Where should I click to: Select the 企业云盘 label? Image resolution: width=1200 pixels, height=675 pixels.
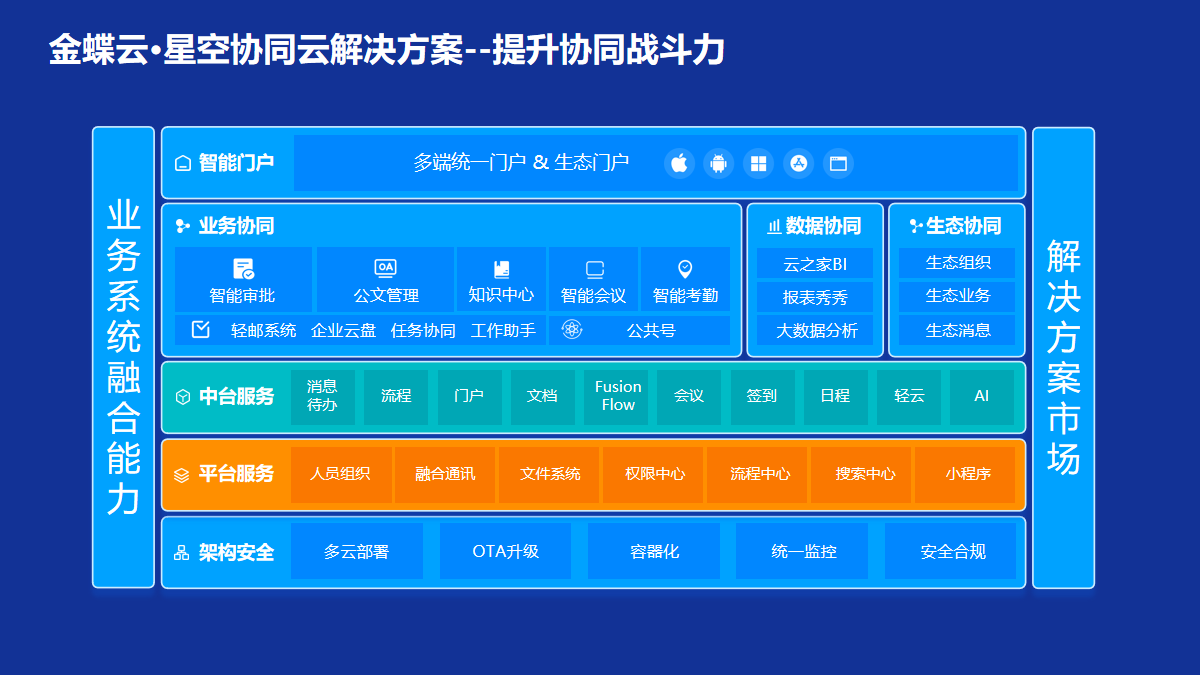click(x=343, y=330)
